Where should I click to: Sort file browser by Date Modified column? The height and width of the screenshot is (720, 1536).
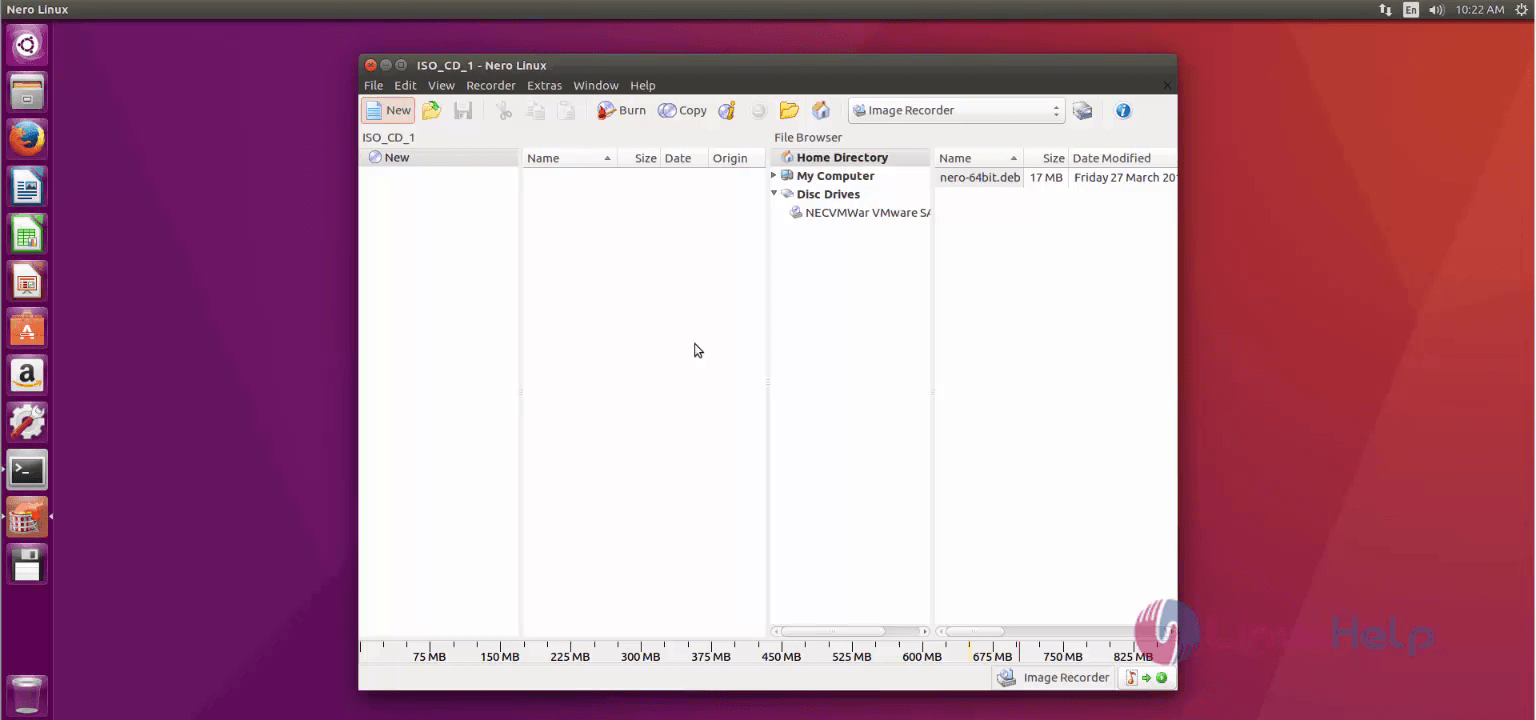[1122, 158]
